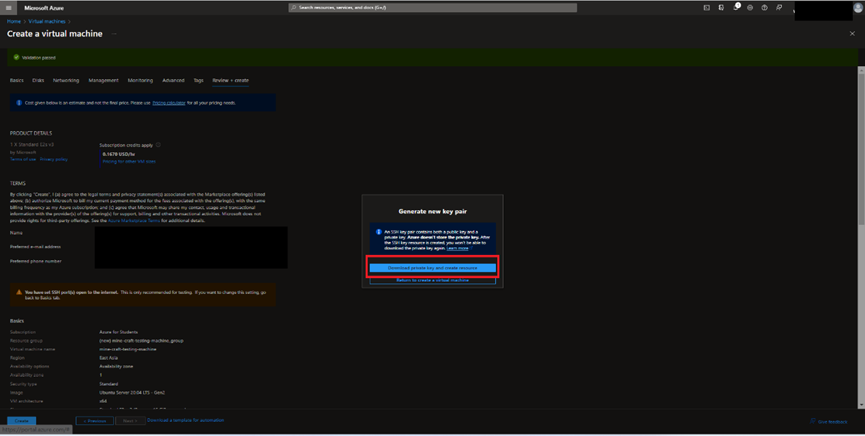Image resolution: width=865 pixels, height=436 pixels.
Task: Switch to the Tags tab
Action: (199, 81)
